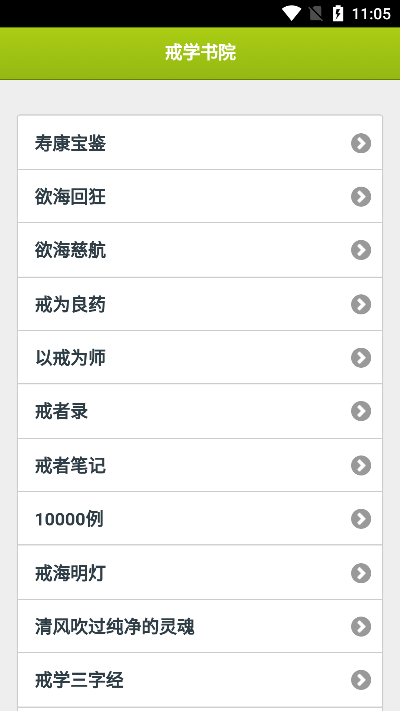Tap the chevron icon next to 欲海回狂
Screen dimensions: 400x711
361,197
